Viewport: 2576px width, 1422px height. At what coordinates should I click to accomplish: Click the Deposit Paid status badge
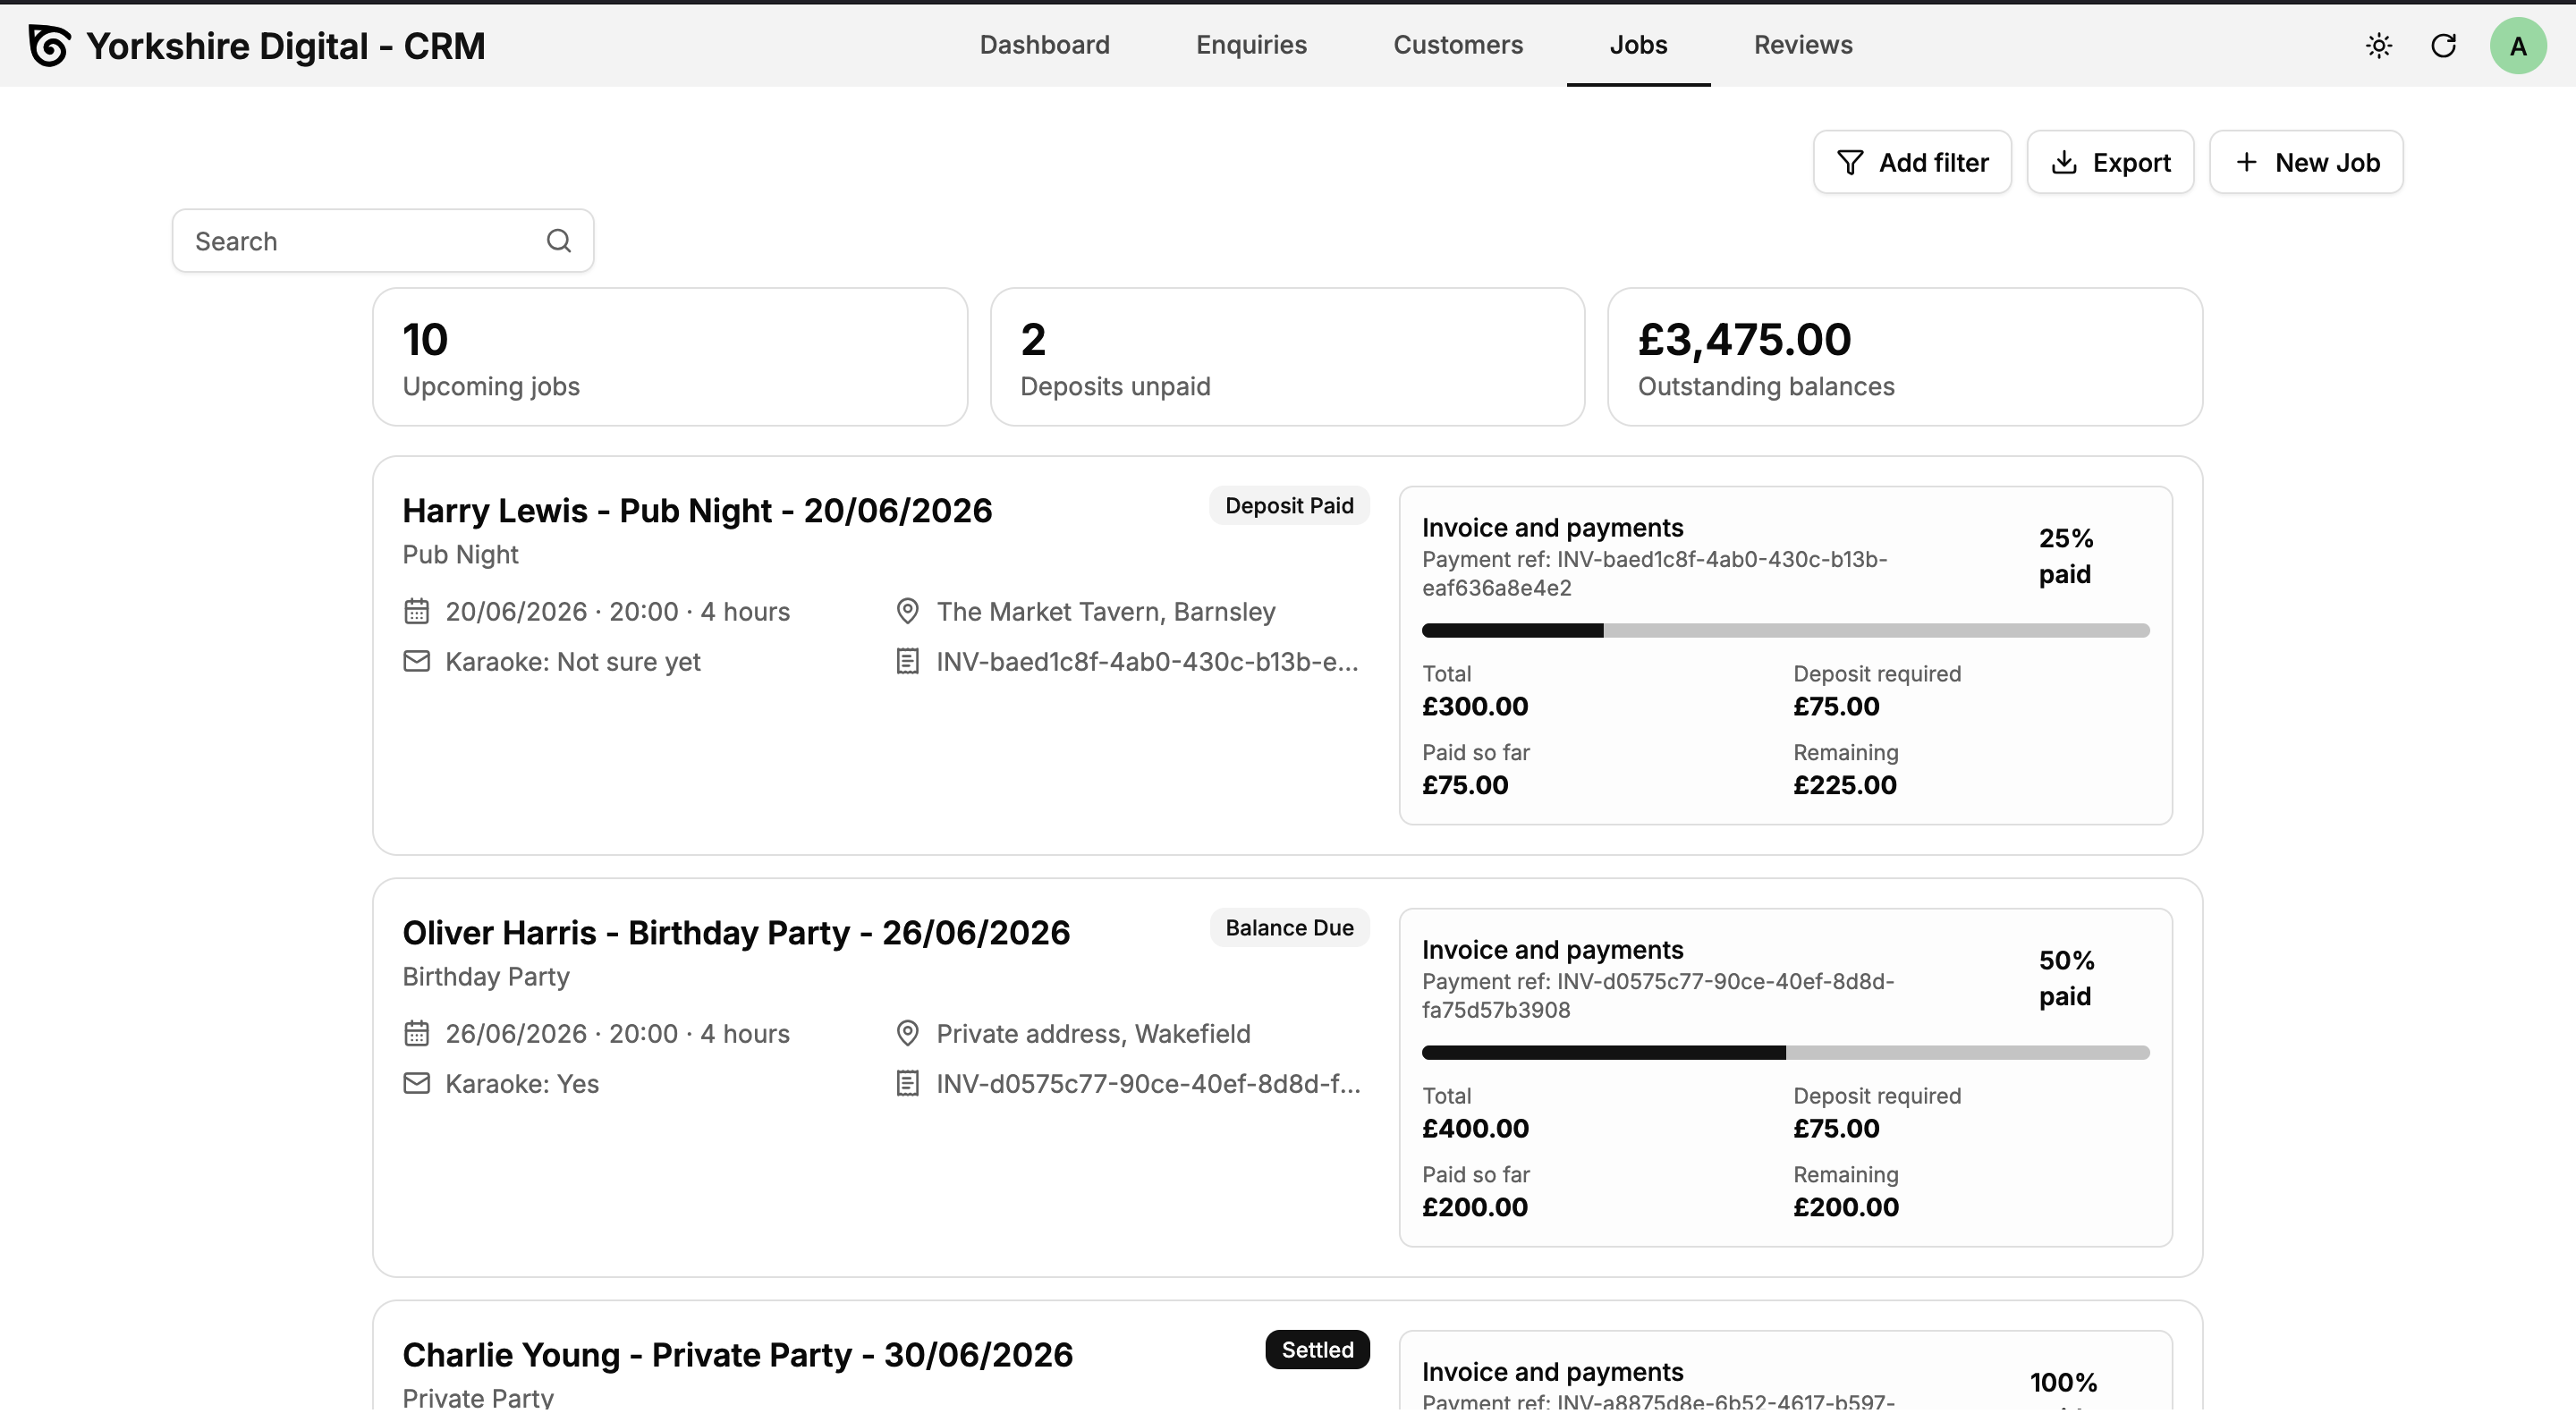point(1289,506)
